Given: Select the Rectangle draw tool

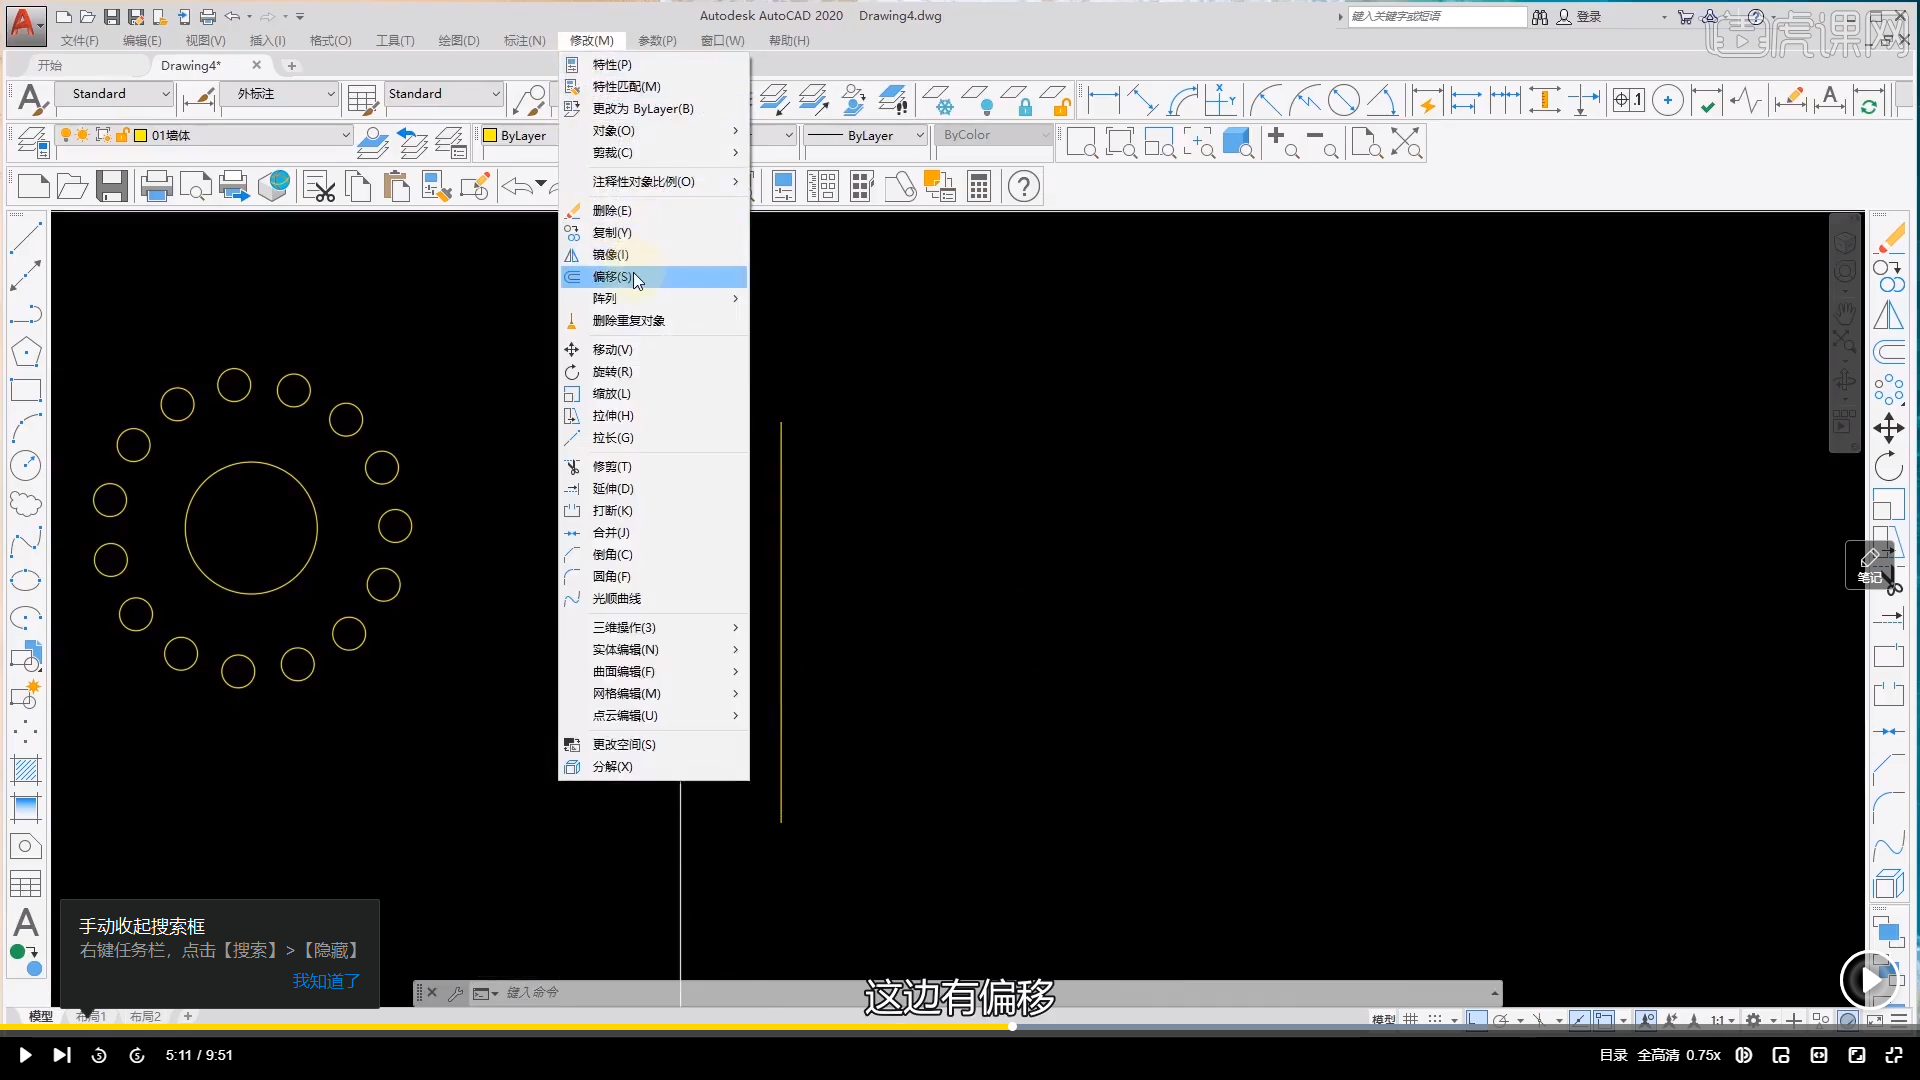Looking at the screenshot, I should 26,390.
